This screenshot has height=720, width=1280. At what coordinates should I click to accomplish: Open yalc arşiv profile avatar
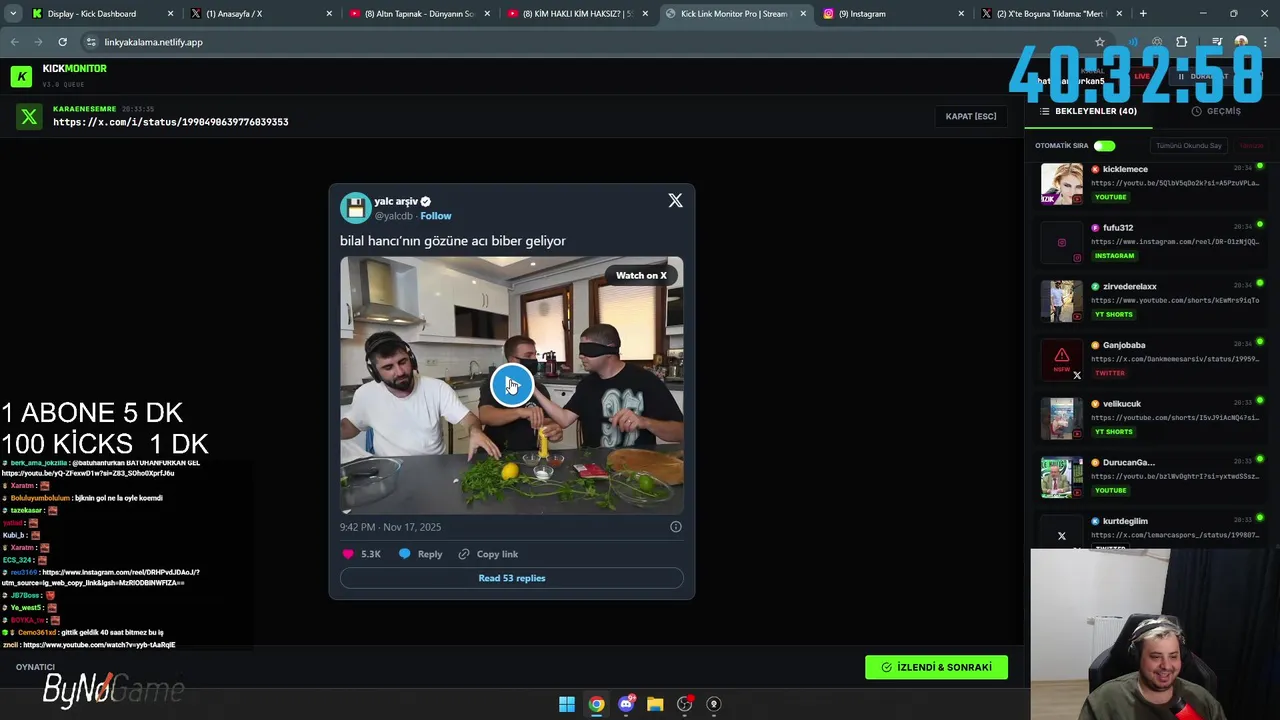point(355,208)
